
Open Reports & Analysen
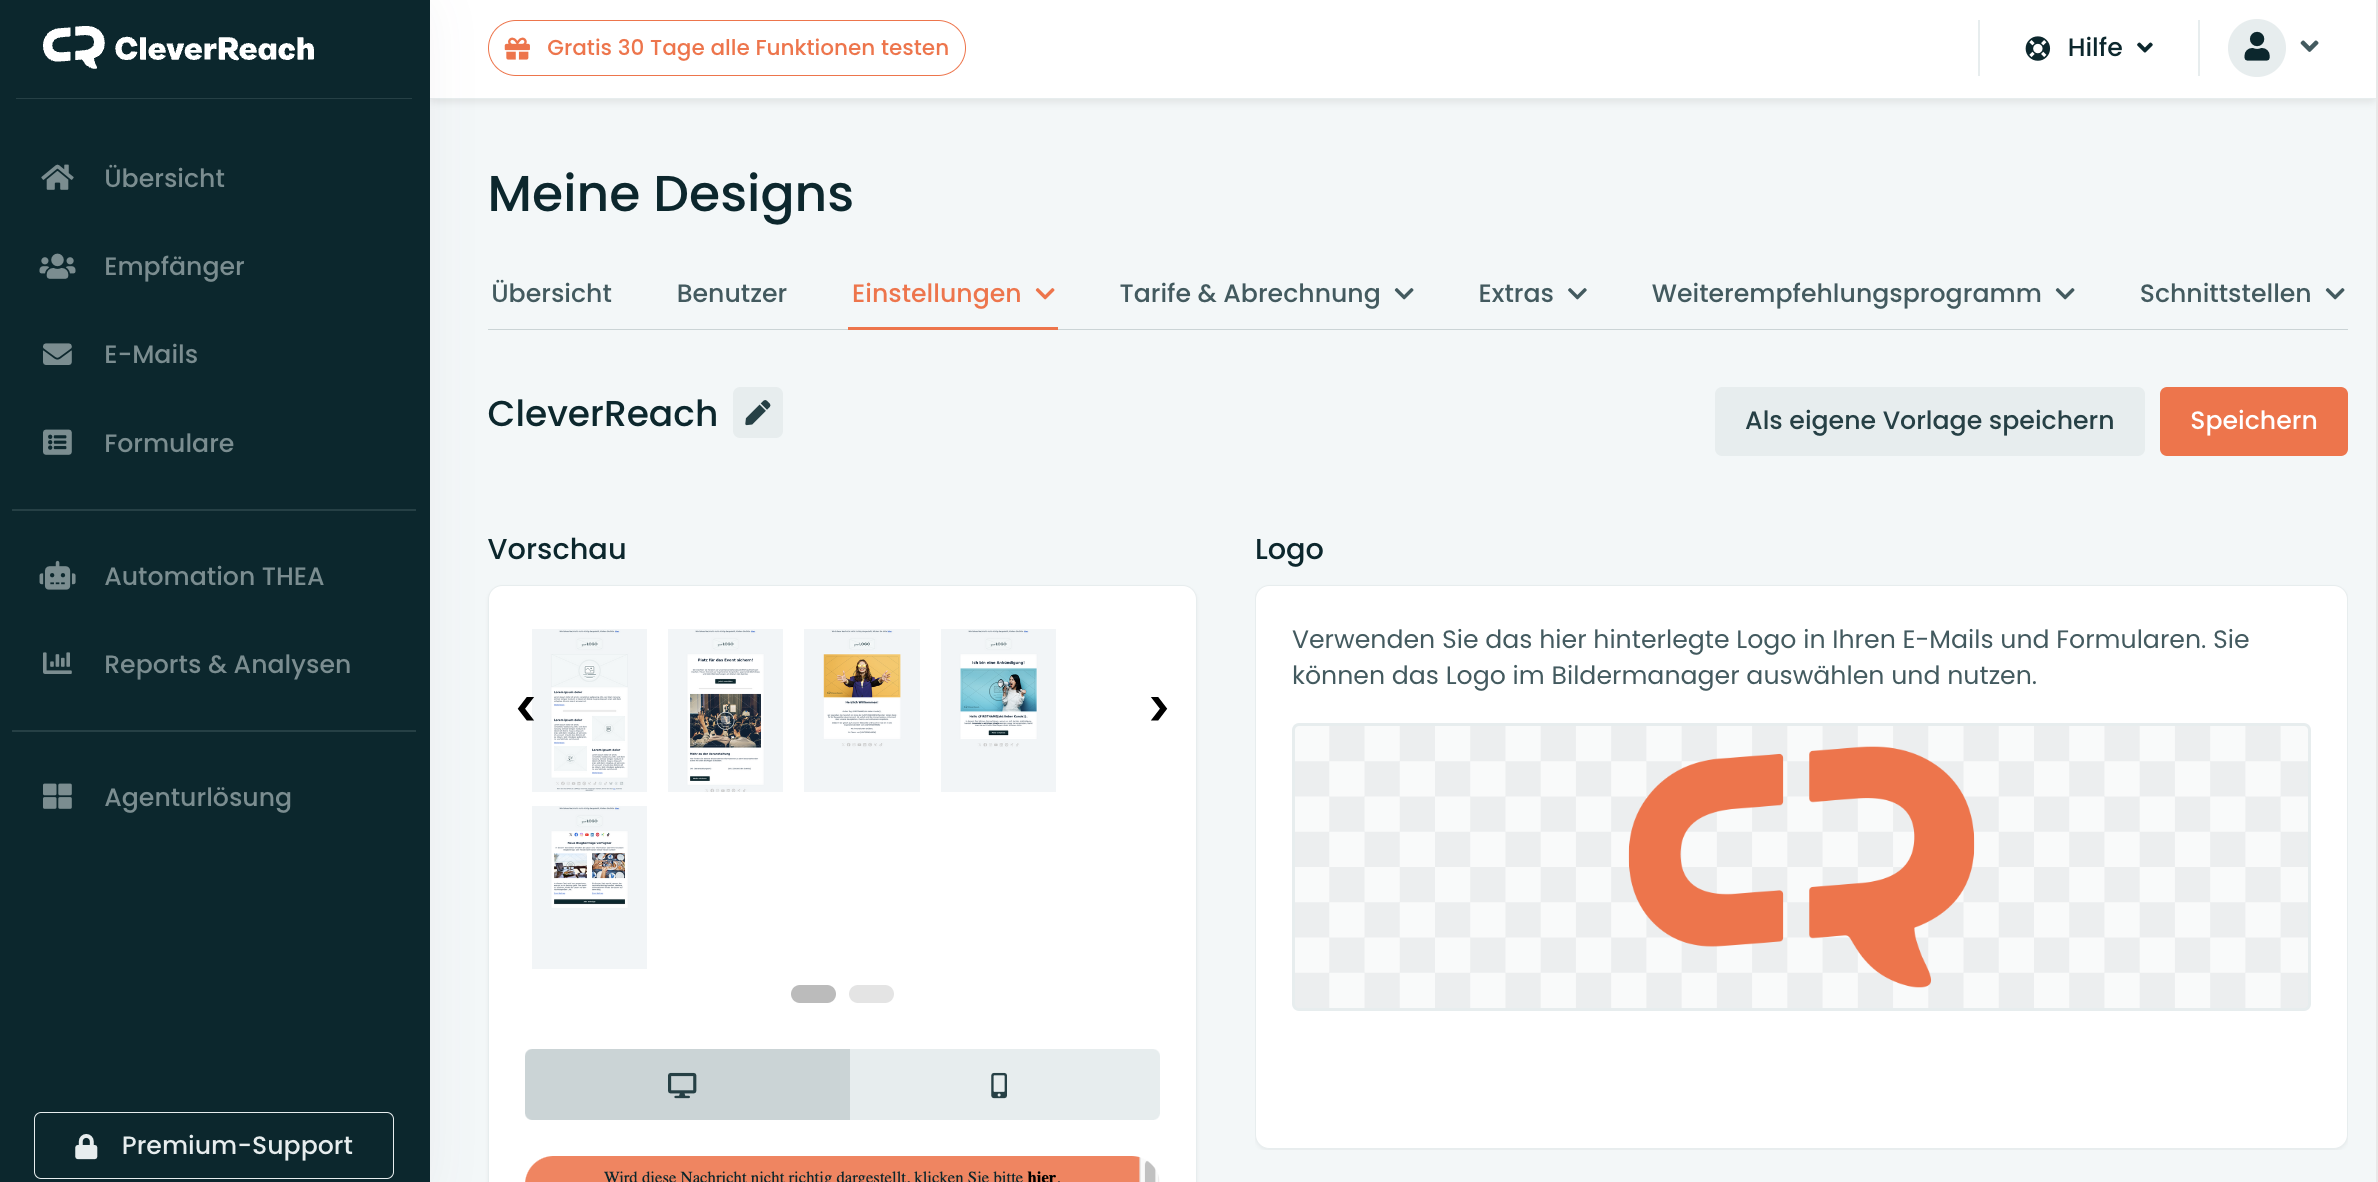click(x=227, y=664)
